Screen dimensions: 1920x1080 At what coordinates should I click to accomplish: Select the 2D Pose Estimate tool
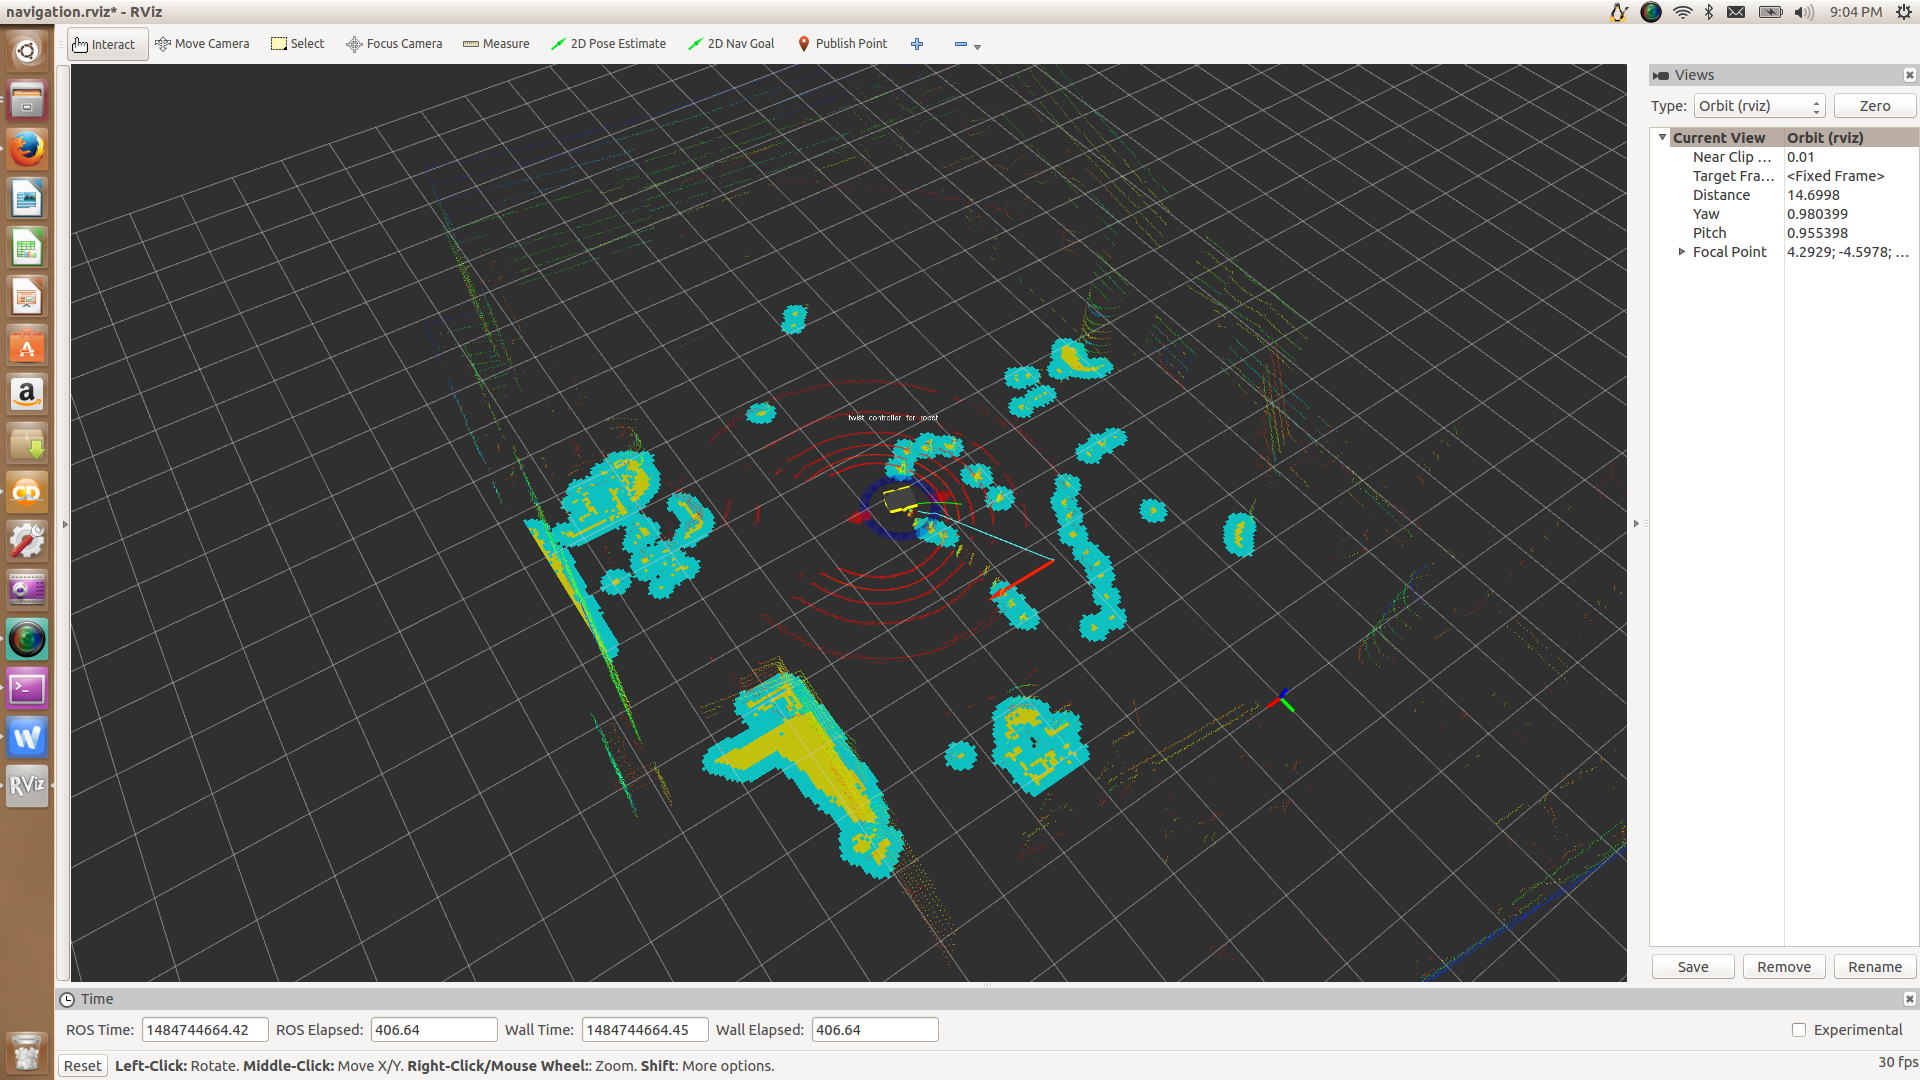[x=608, y=44]
